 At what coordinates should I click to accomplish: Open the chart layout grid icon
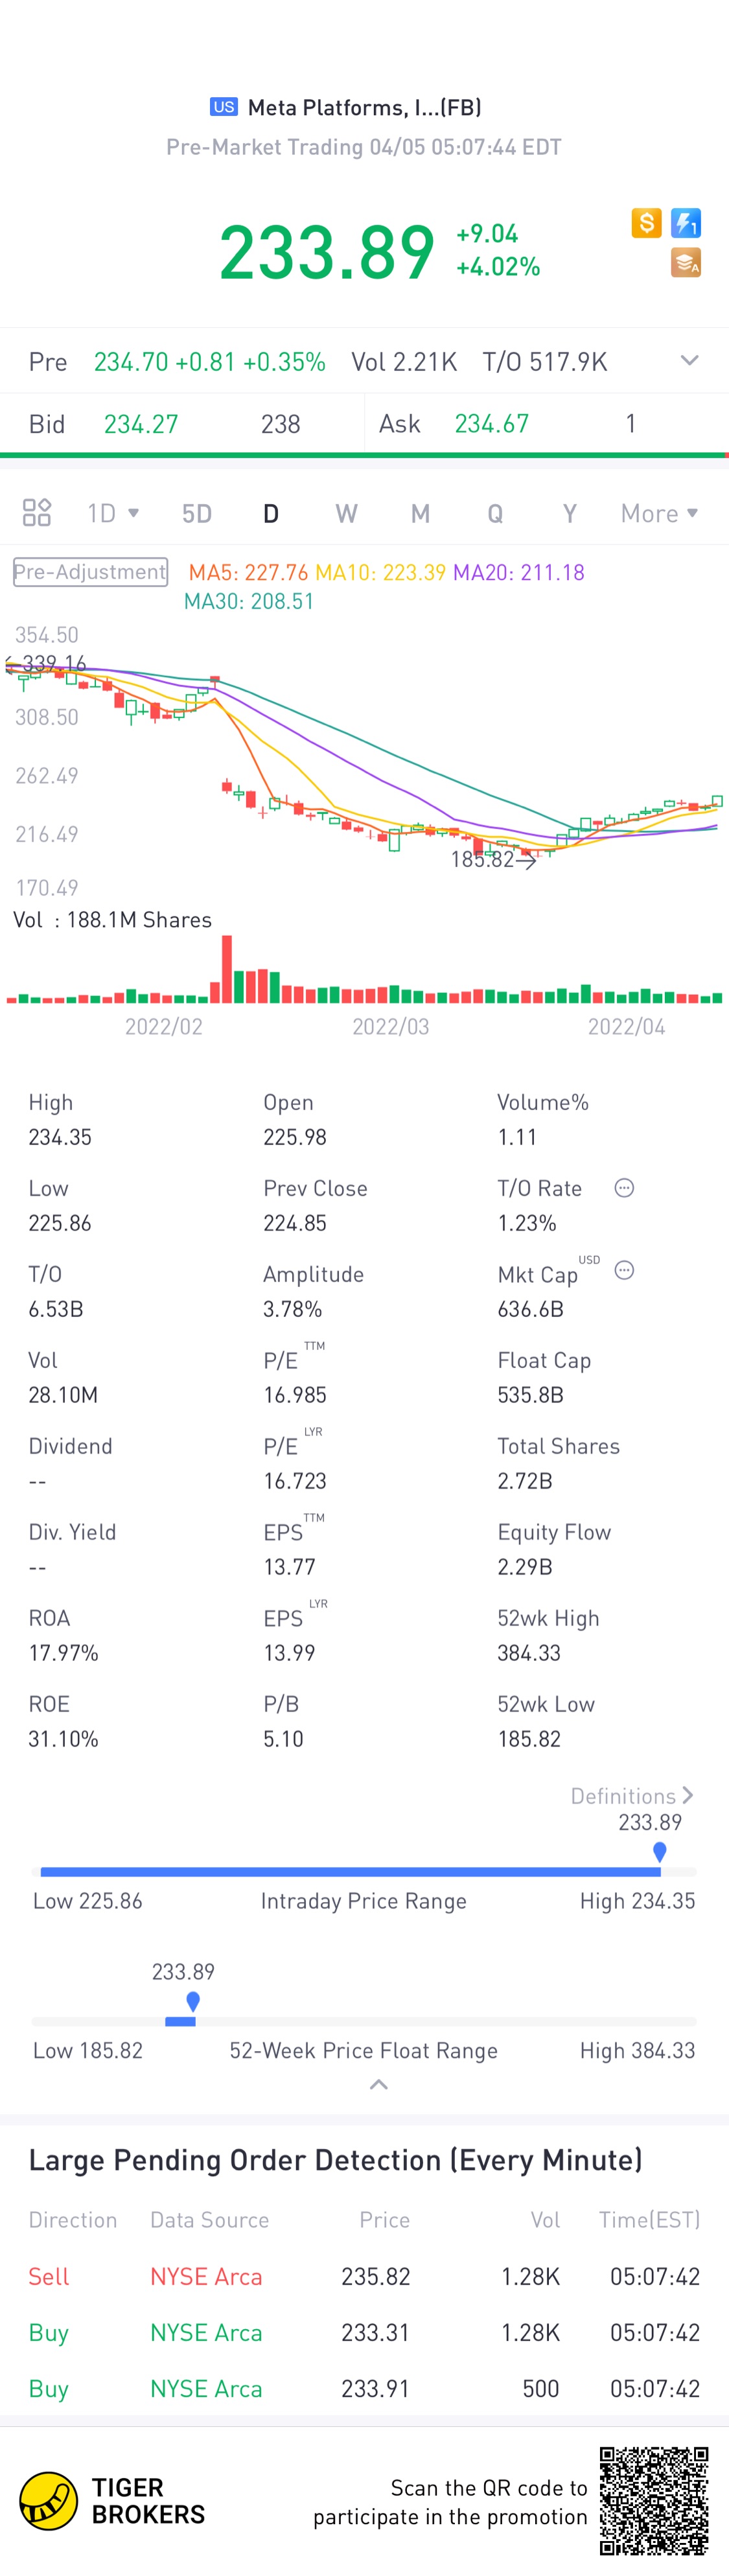tap(37, 513)
